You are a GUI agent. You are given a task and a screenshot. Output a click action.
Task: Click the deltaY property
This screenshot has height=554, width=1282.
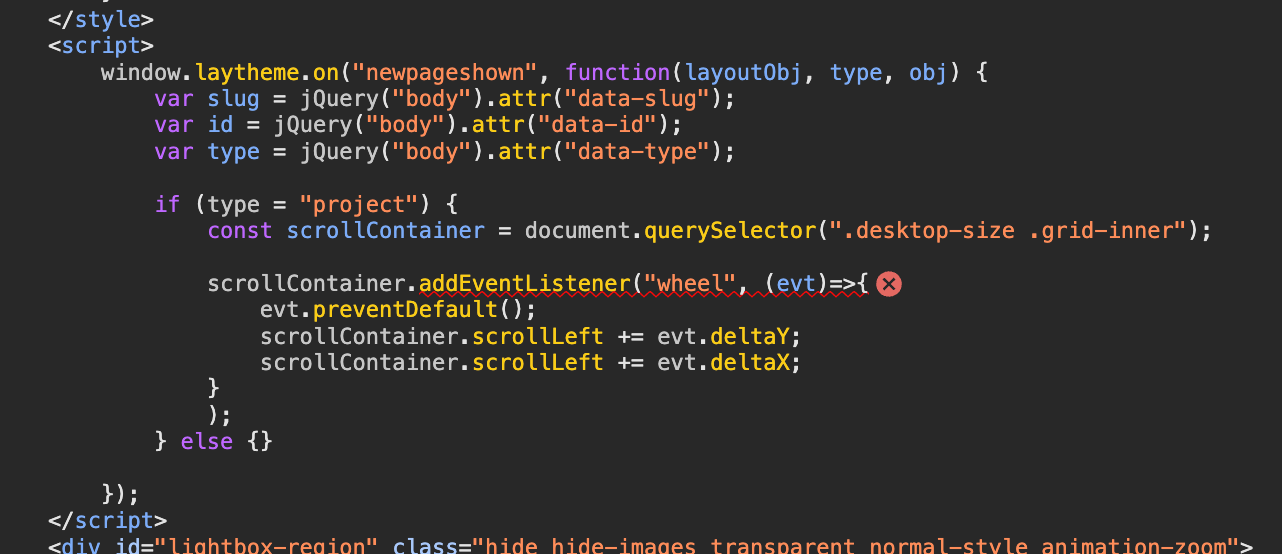756,335
